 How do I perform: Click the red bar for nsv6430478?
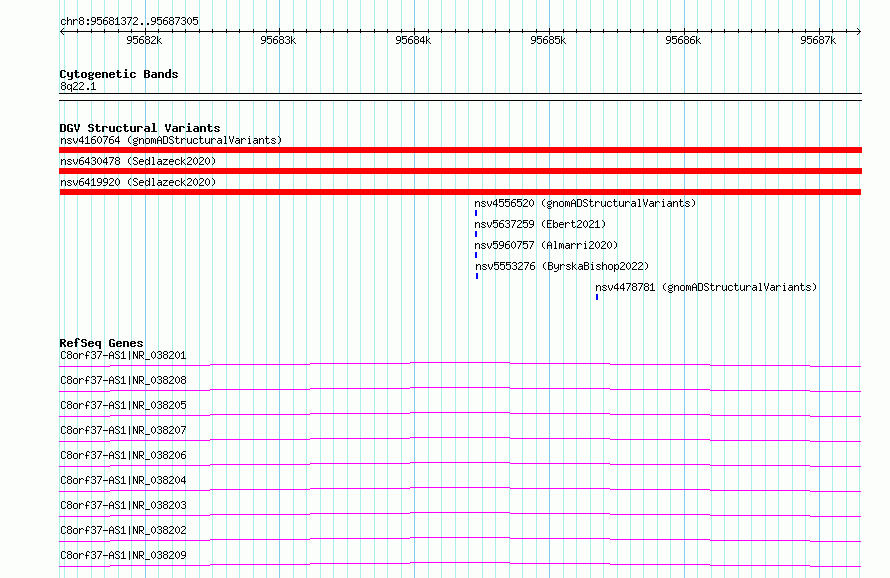pyautogui.click(x=460, y=171)
